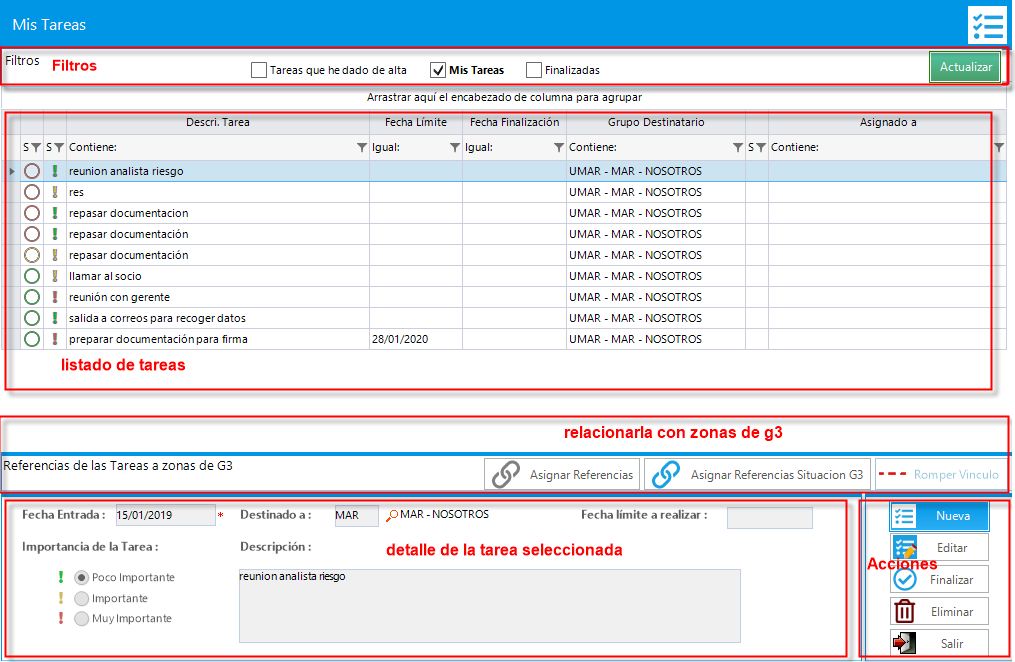Create a task with Nueva button

coord(939,516)
